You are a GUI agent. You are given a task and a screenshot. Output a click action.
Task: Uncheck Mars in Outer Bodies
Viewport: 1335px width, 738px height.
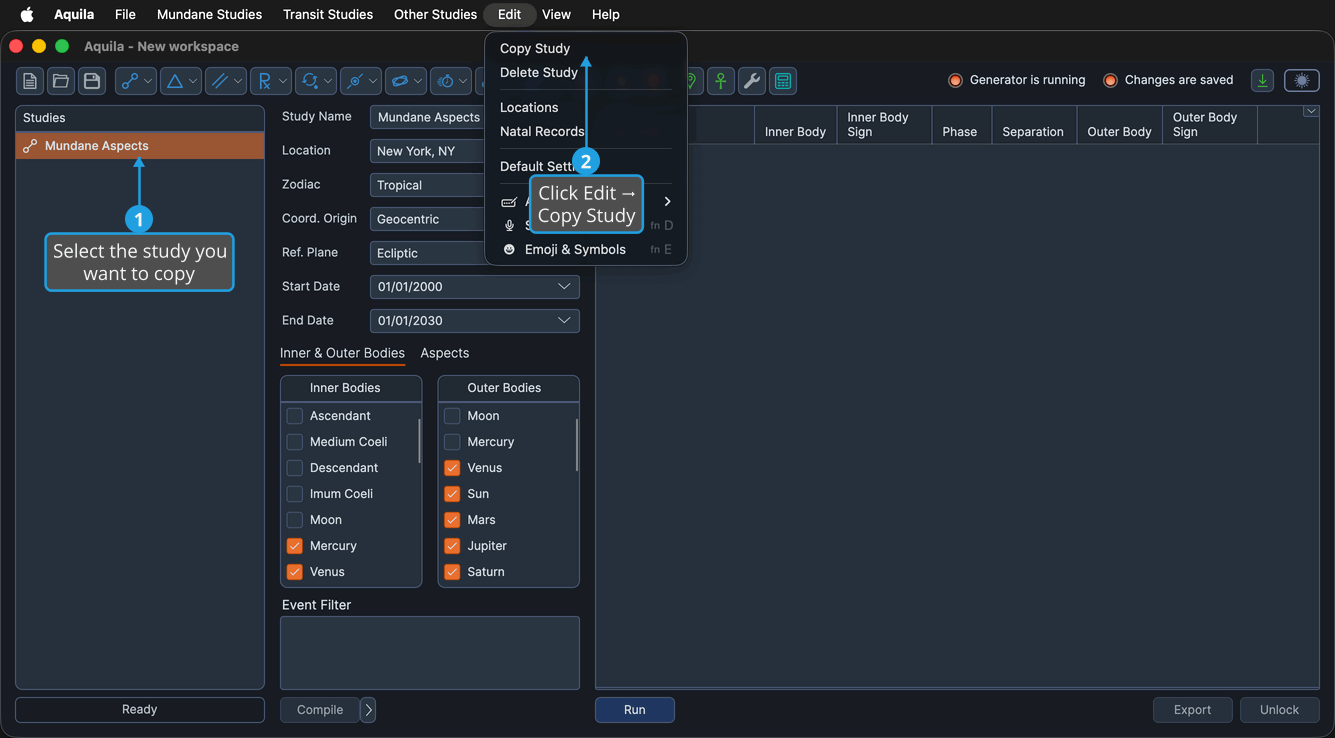click(452, 520)
